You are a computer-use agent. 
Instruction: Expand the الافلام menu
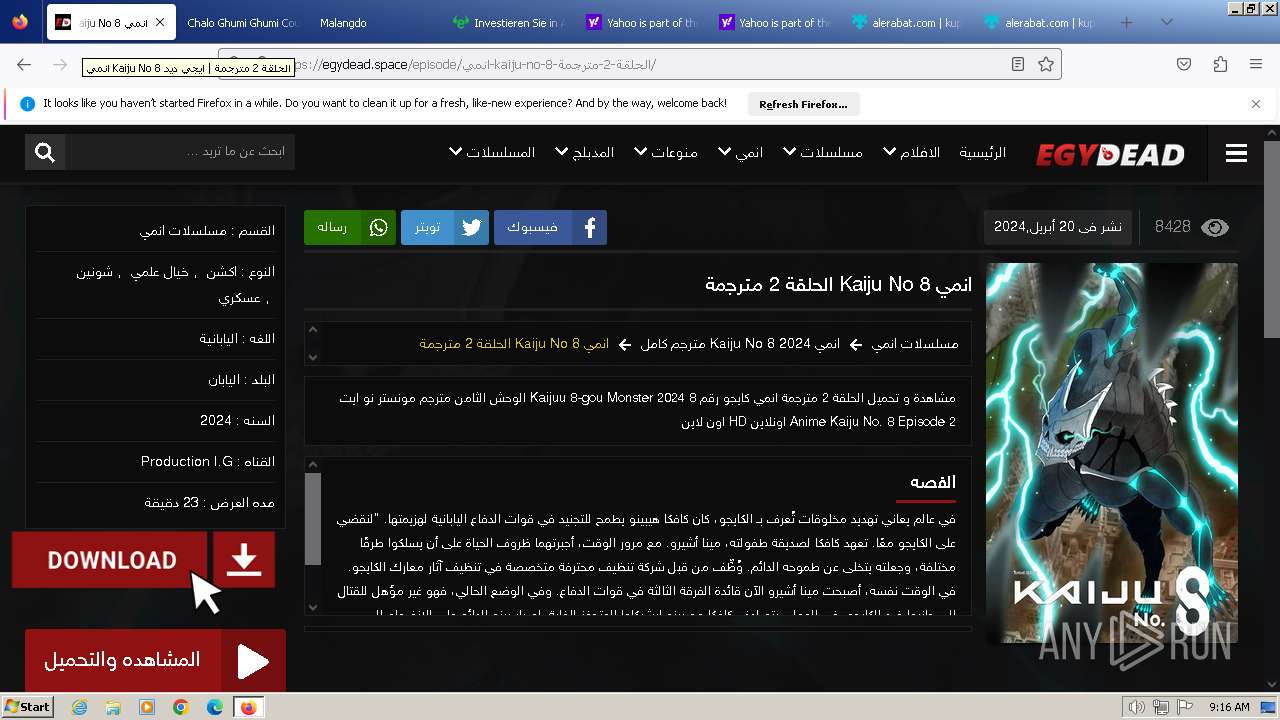point(911,152)
